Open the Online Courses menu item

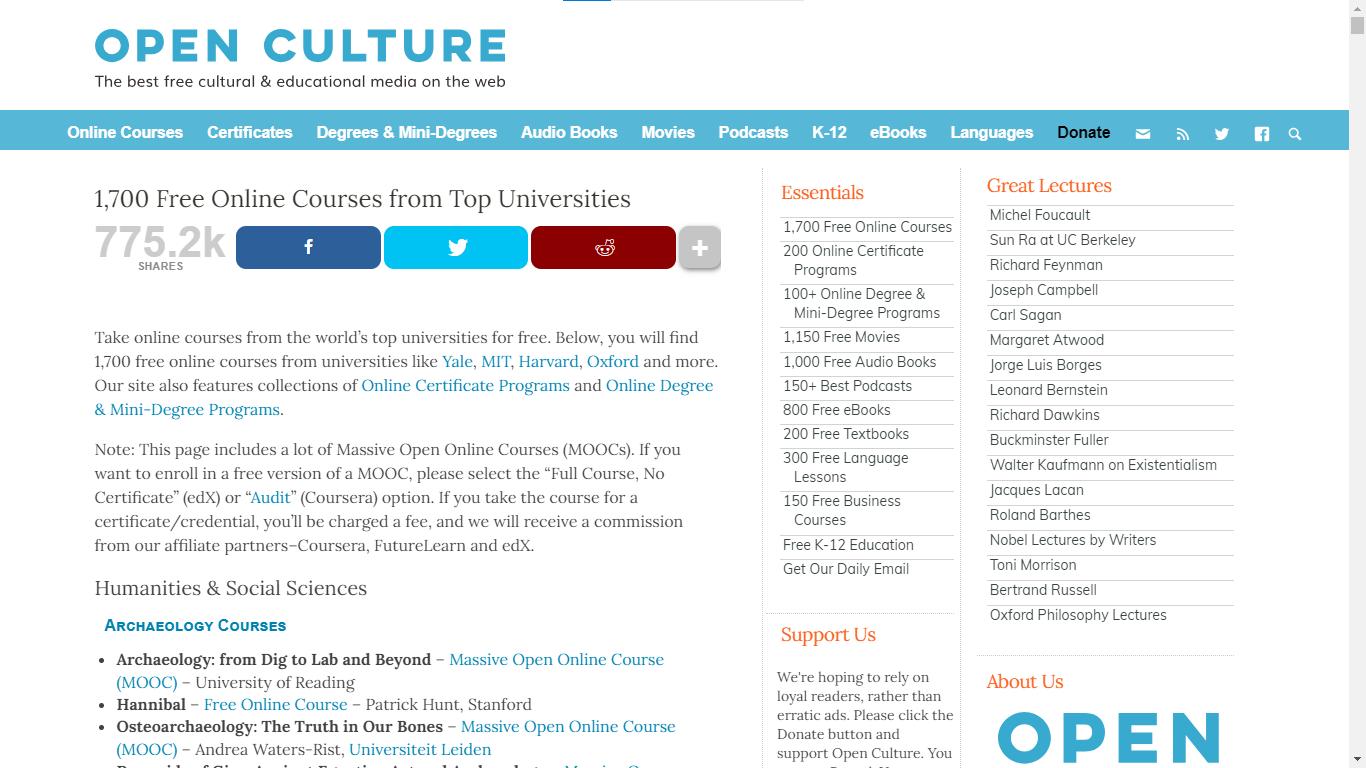125,132
